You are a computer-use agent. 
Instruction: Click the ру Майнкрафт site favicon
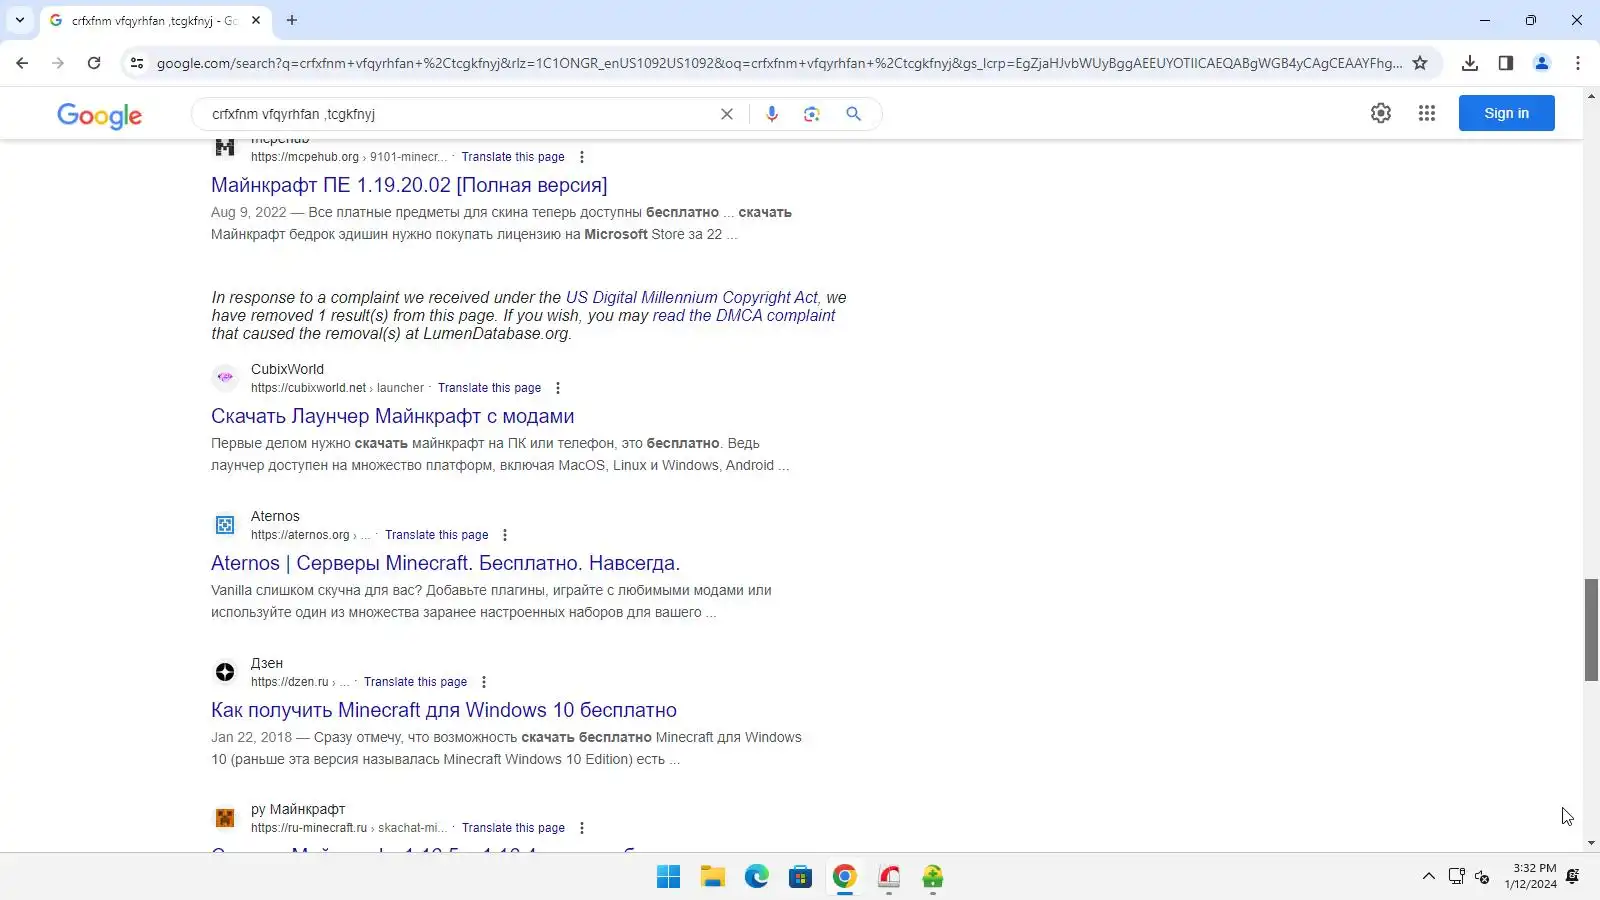(x=225, y=818)
